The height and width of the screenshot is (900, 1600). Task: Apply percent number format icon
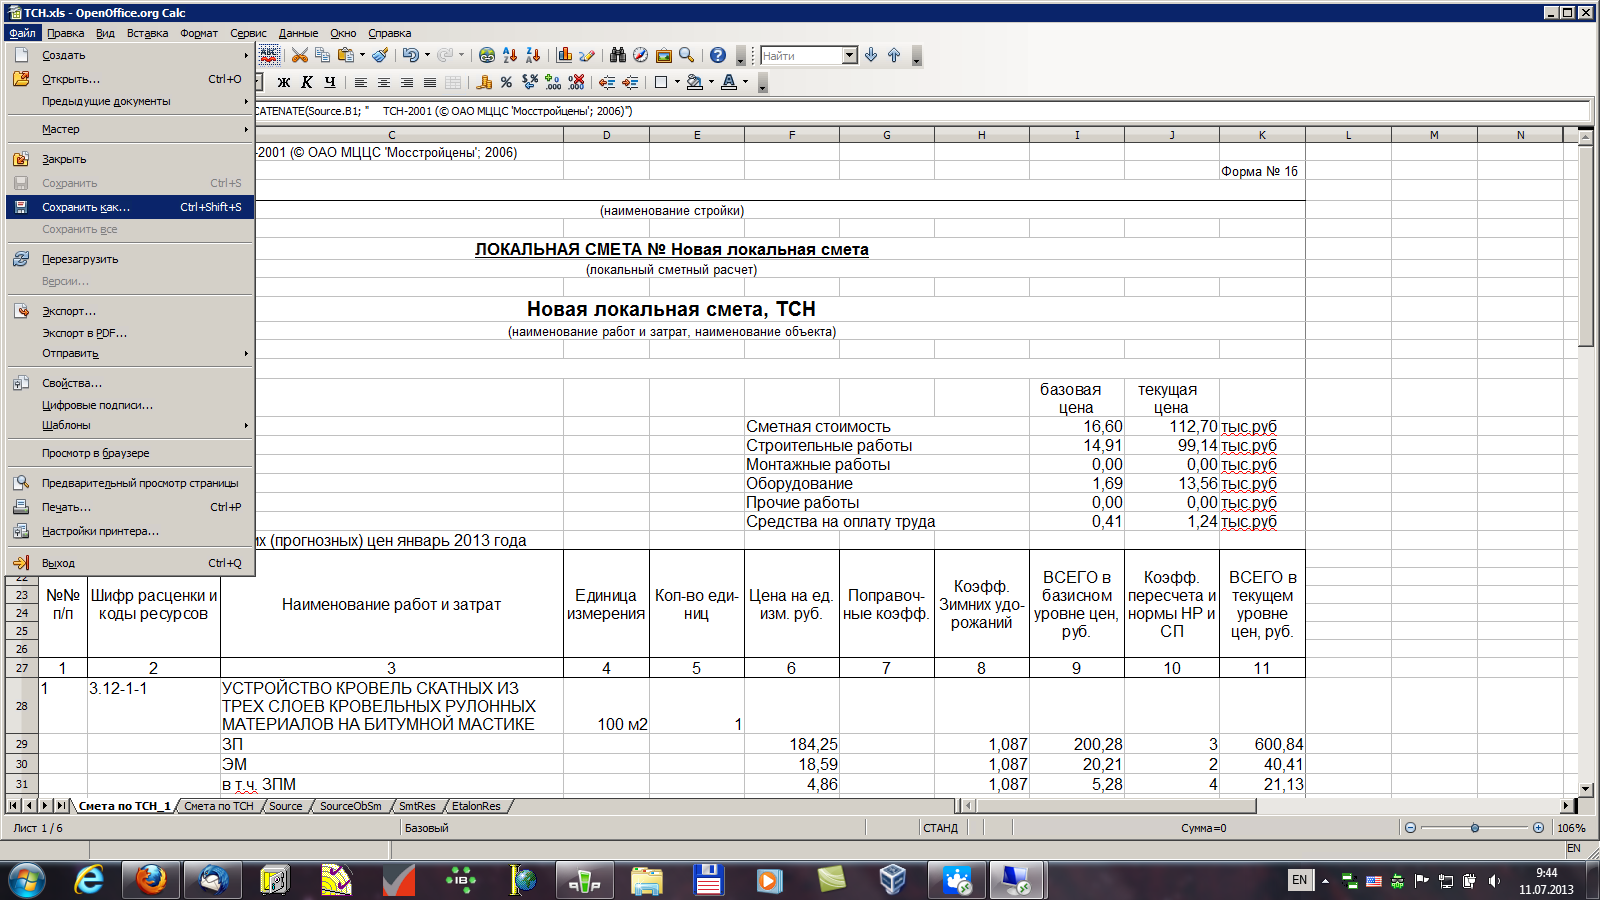coord(507,82)
